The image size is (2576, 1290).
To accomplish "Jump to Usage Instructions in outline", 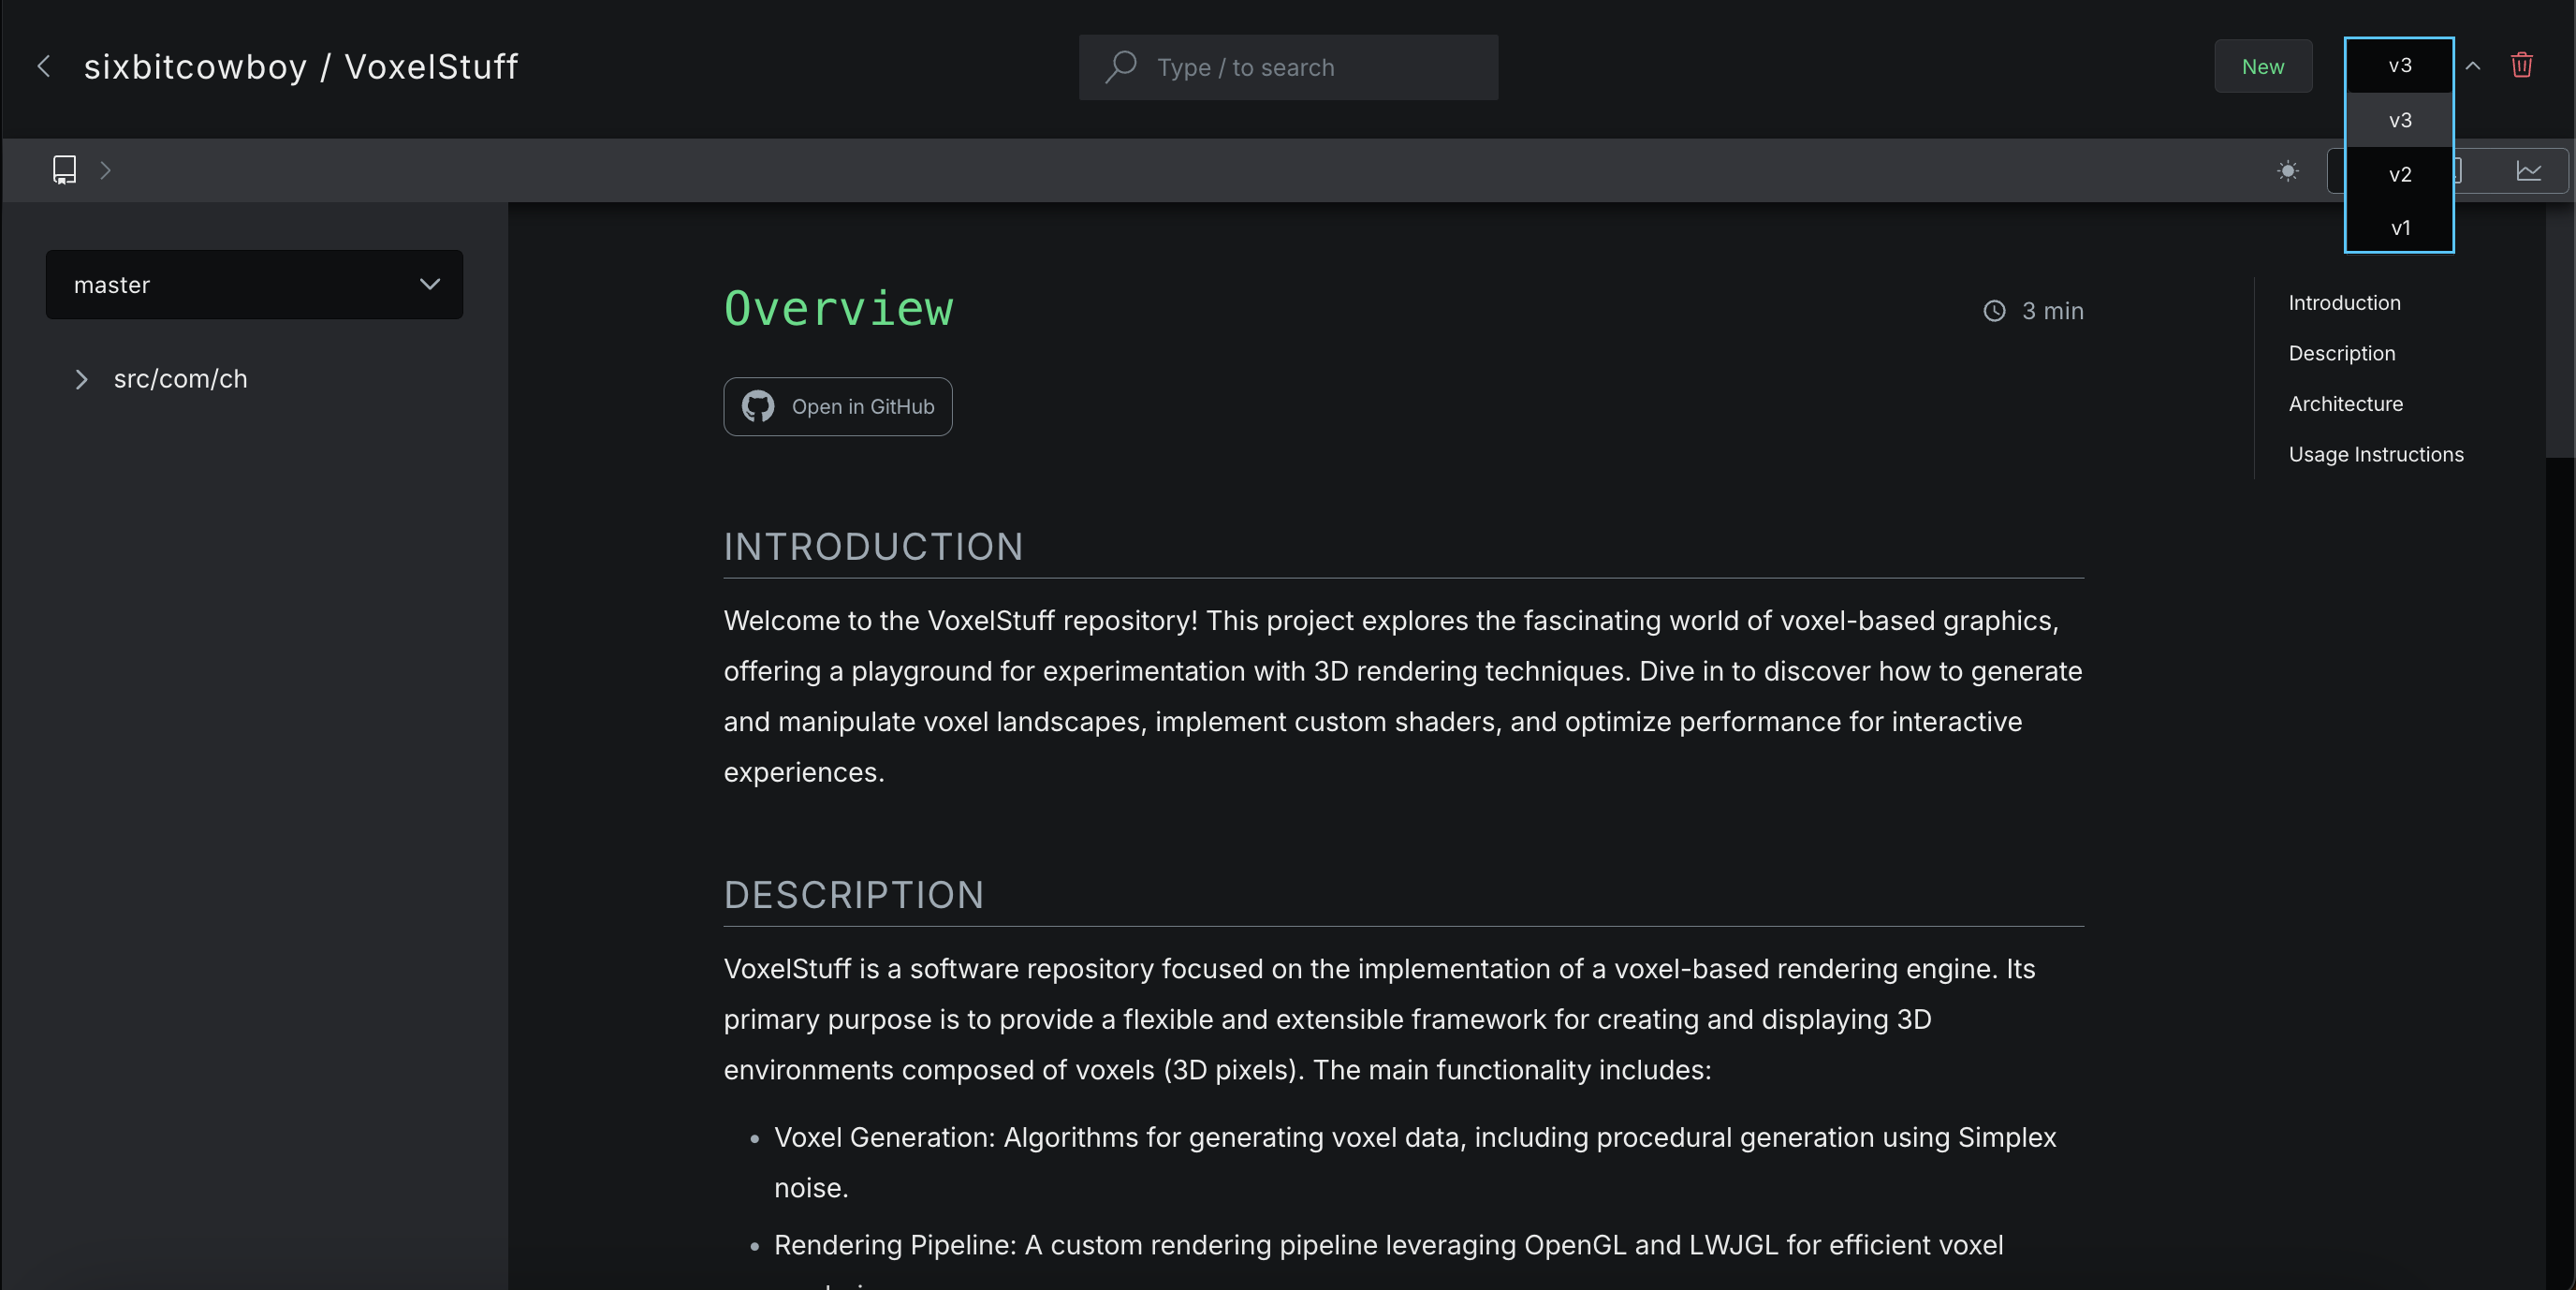I will click(x=2376, y=454).
